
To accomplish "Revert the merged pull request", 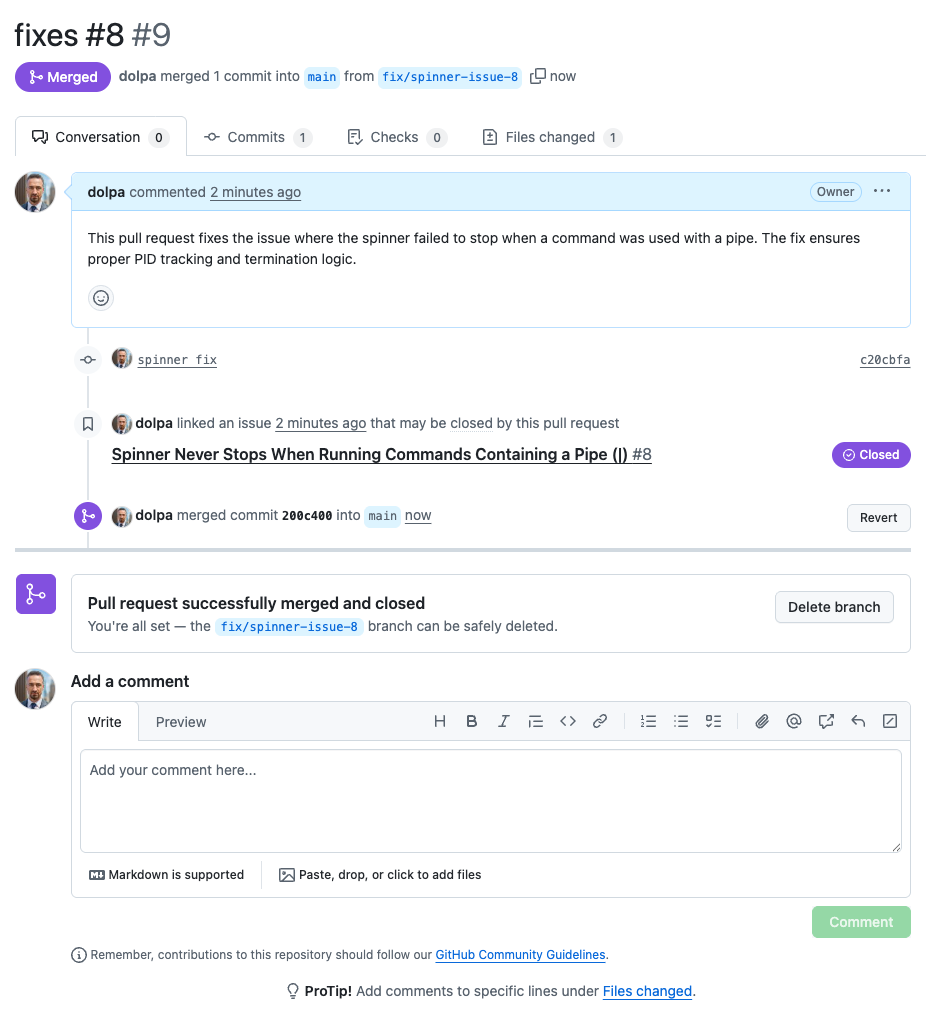I will pyautogui.click(x=878, y=517).
